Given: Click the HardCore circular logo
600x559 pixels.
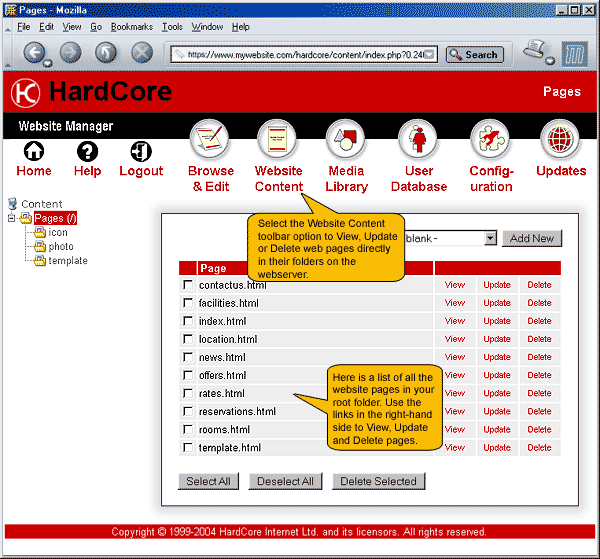Looking at the screenshot, I should [26, 93].
